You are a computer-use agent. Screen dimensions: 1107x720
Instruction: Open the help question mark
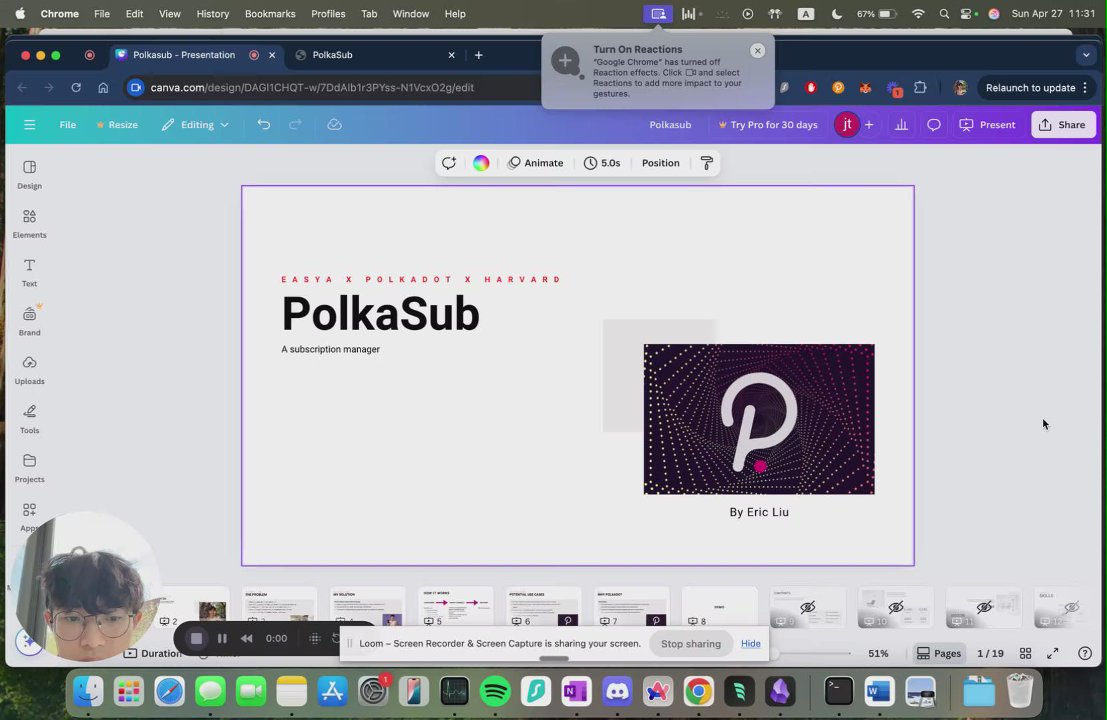(1085, 654)
